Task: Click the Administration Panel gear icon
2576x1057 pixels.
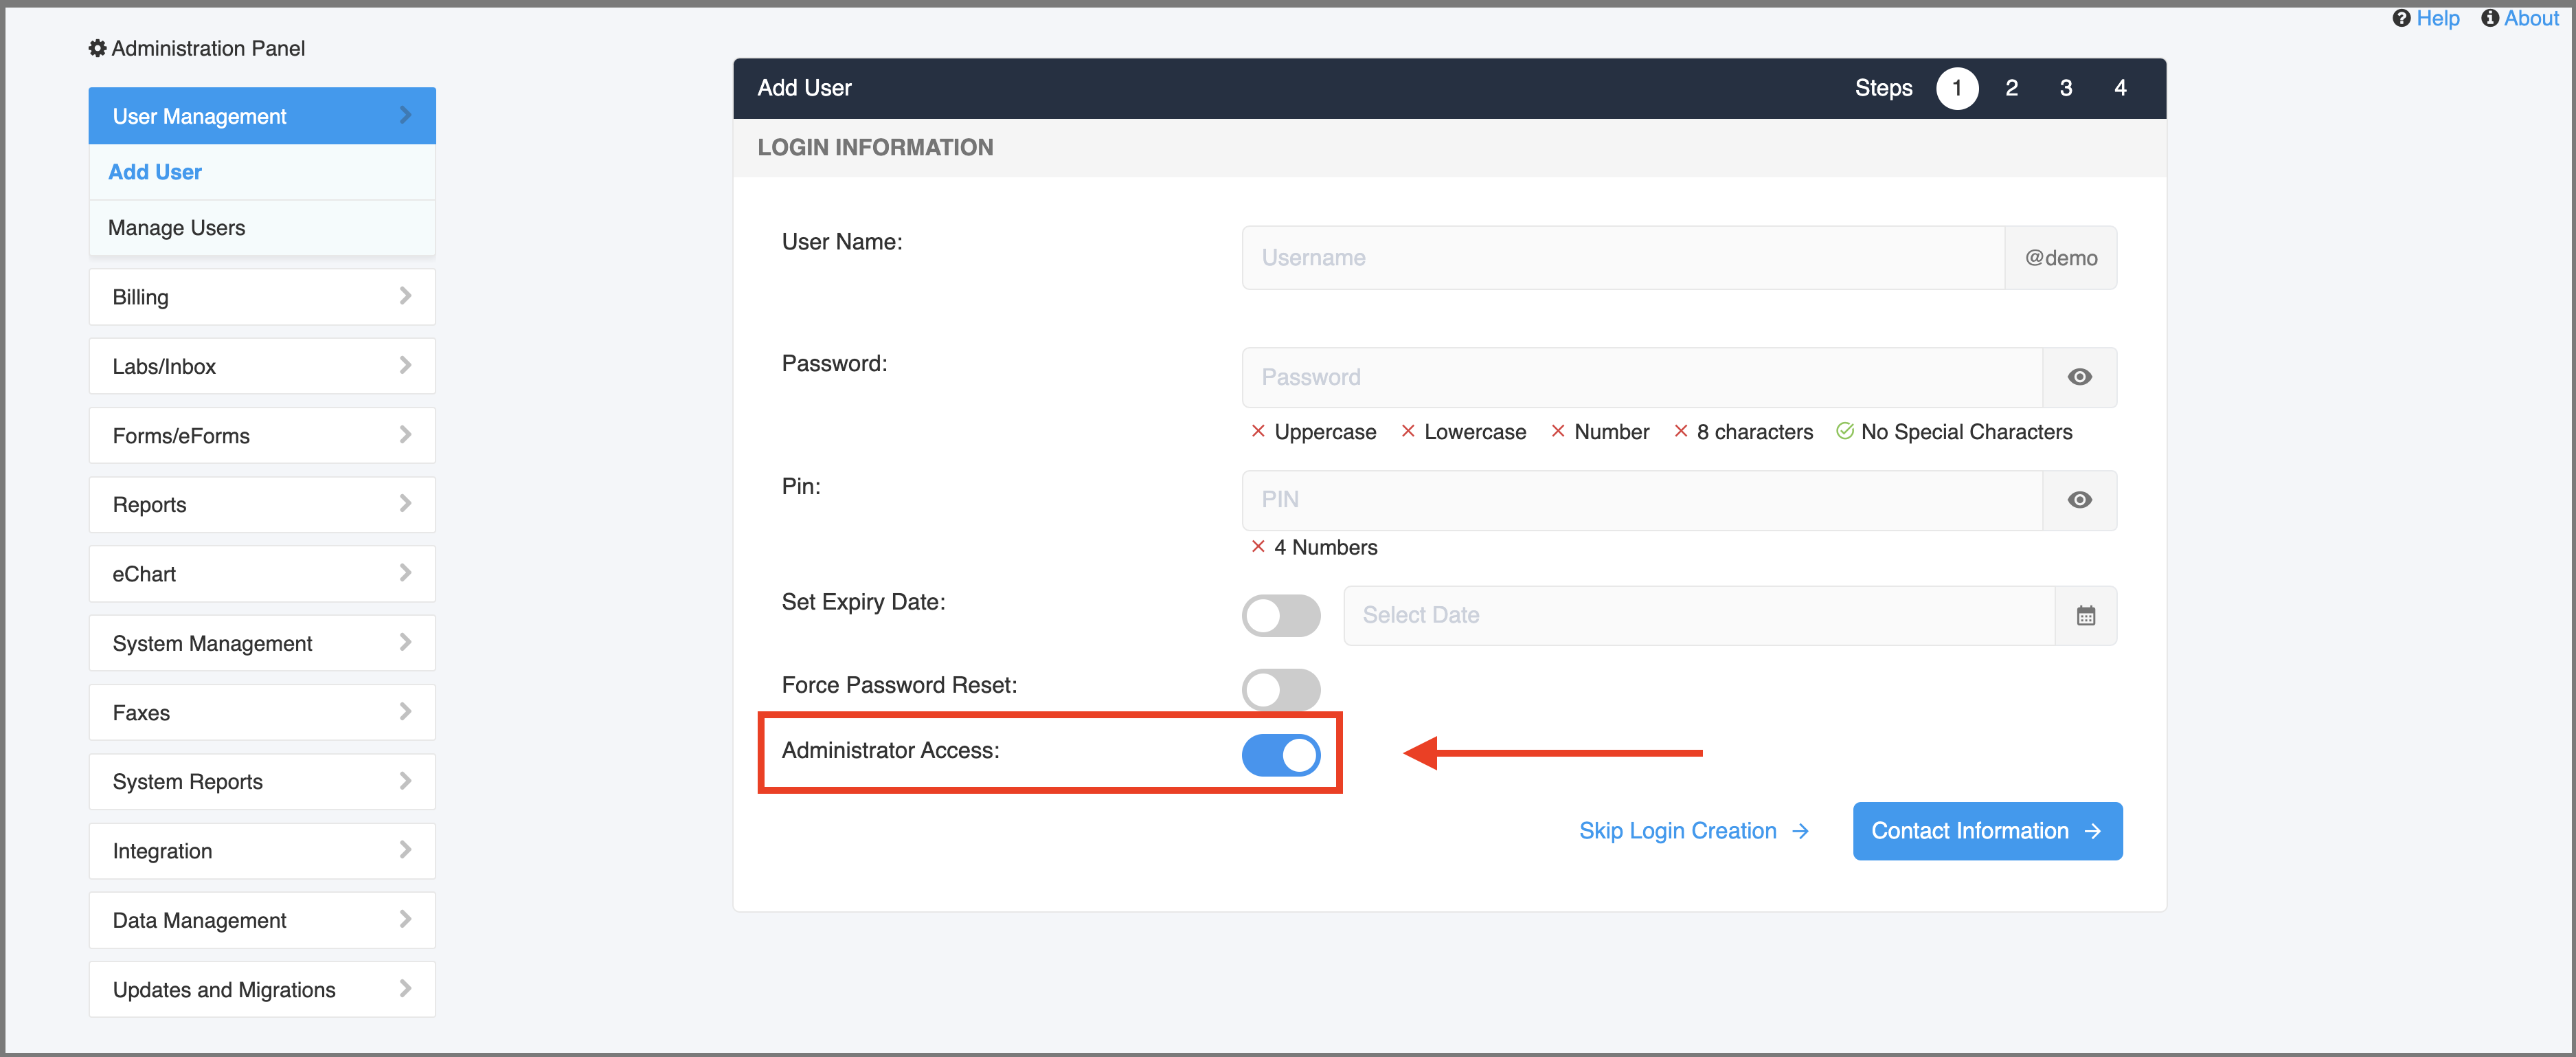Action: (x=97, y=48)
